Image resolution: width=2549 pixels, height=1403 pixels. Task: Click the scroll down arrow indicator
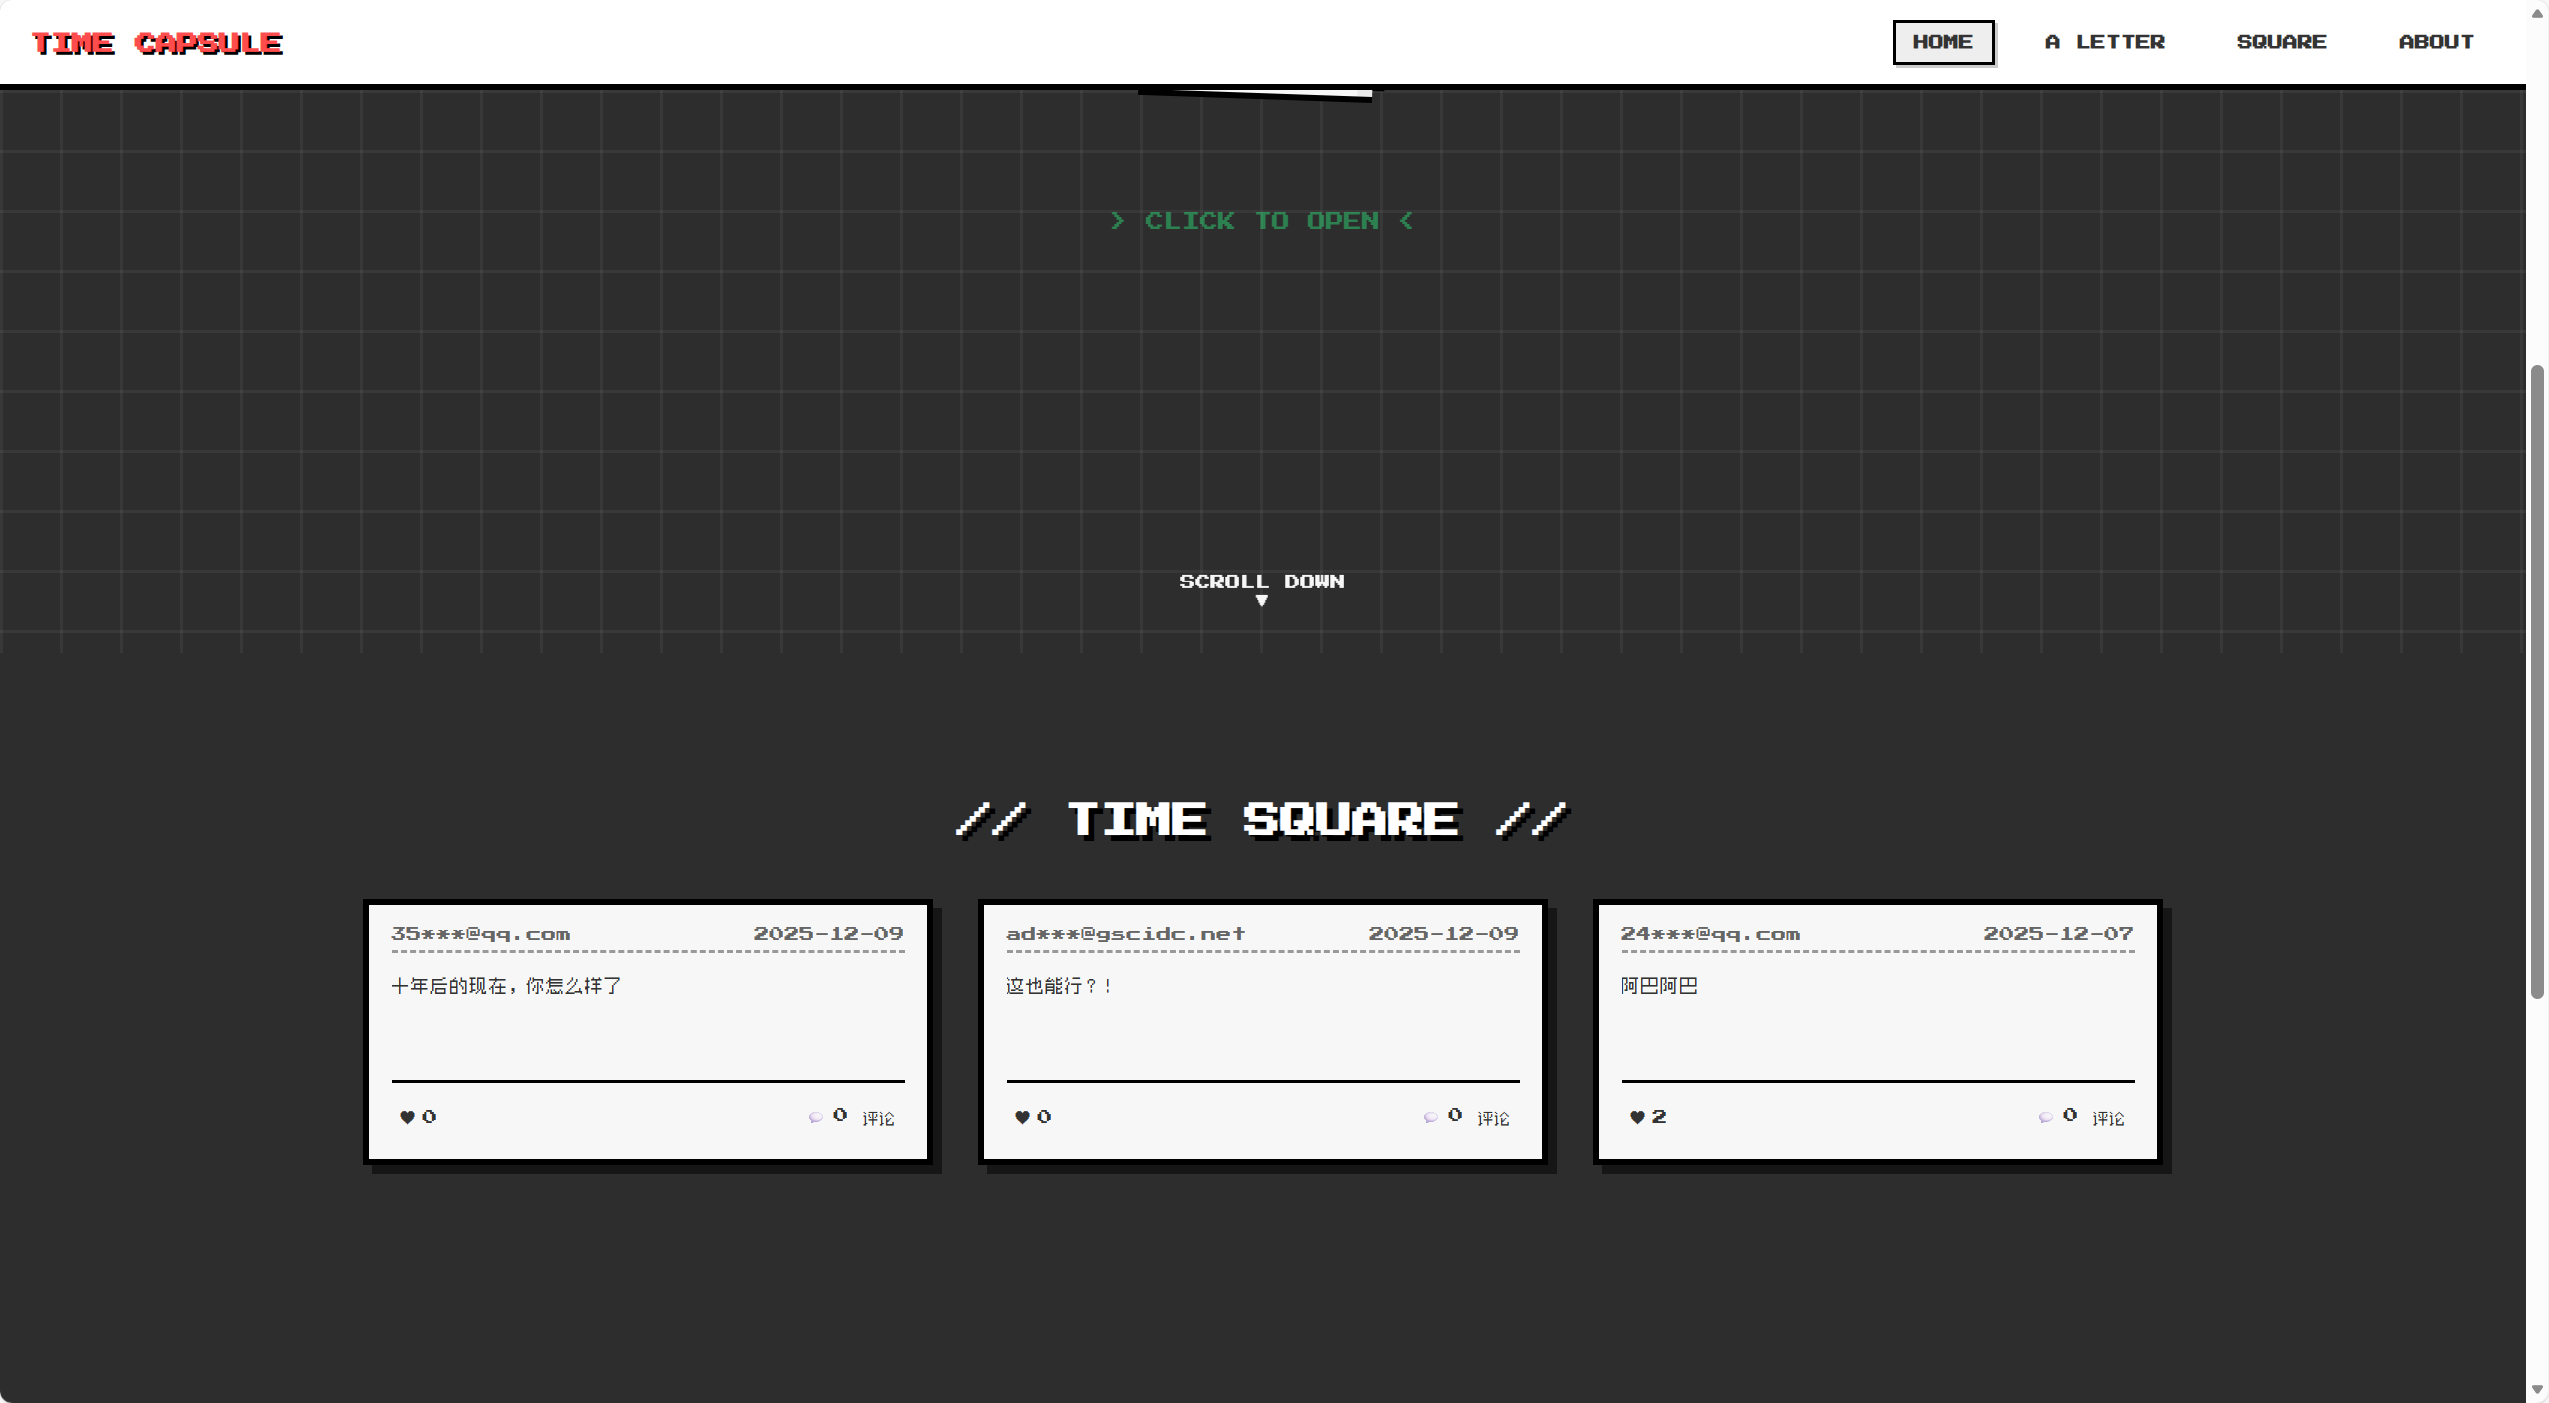pos(1262,601)
